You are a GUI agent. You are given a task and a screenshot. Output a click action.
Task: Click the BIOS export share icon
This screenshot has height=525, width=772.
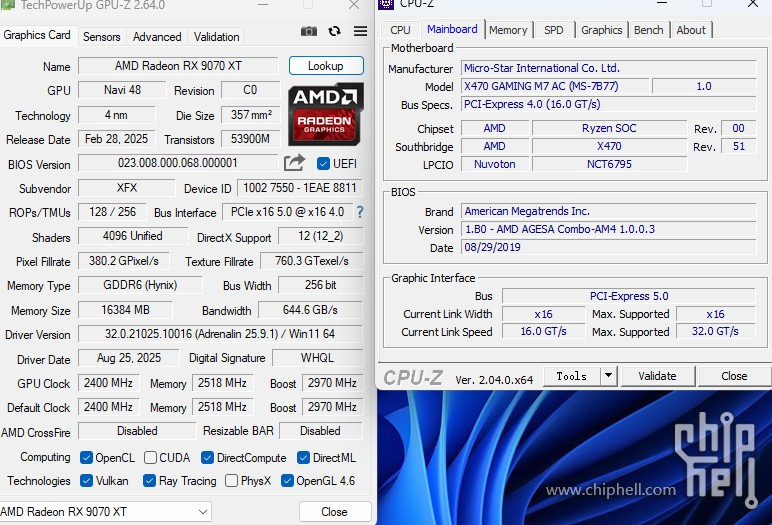tap(294, 163)
